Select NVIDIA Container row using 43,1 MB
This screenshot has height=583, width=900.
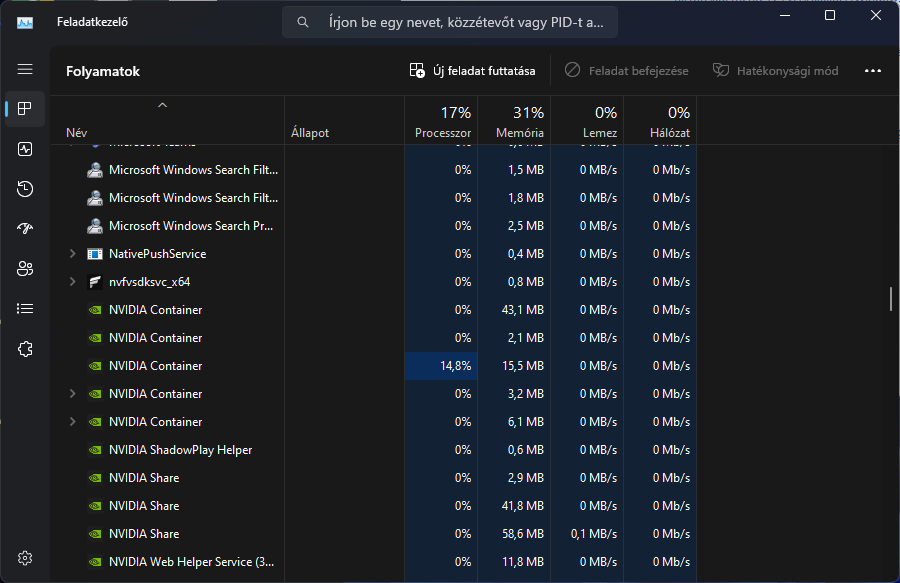pyautogui.click(x=374, y=310)
